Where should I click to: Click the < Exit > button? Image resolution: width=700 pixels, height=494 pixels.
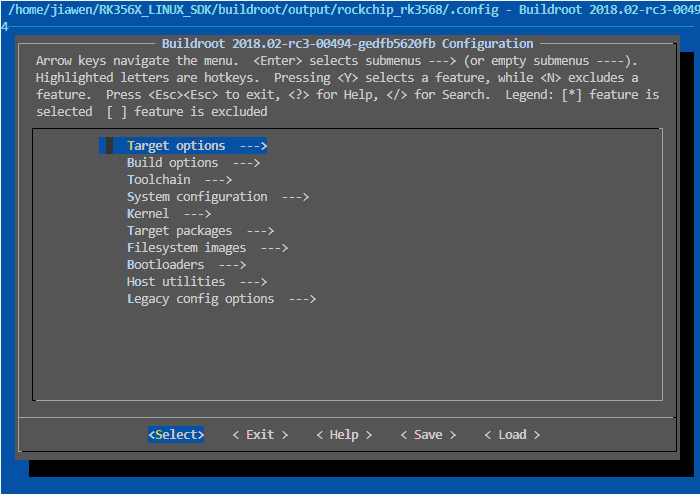point(260,434)
